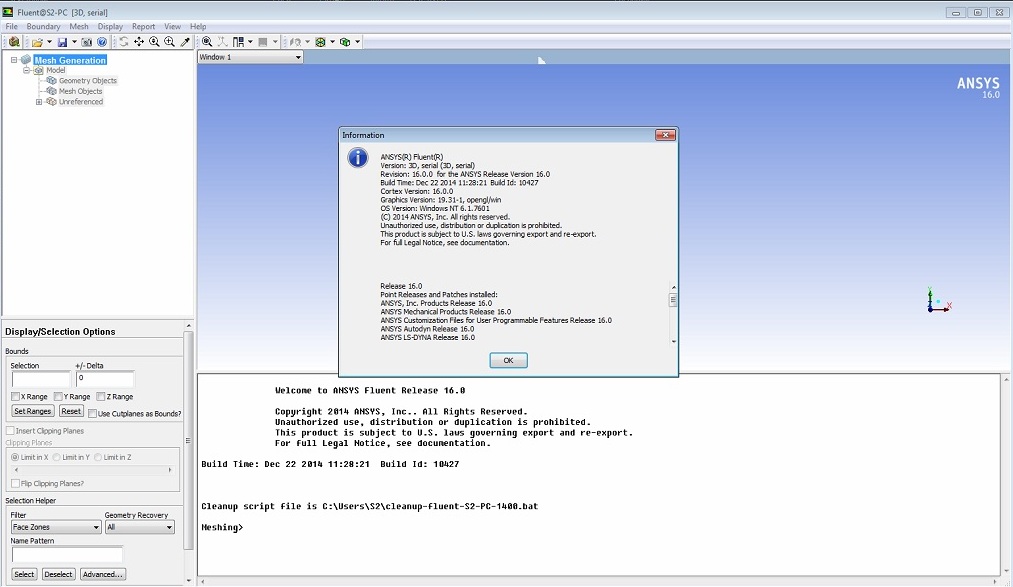Click the save floppy disk icon
This screenshot has height=587, width=1013.
click(x=63, y=42)
